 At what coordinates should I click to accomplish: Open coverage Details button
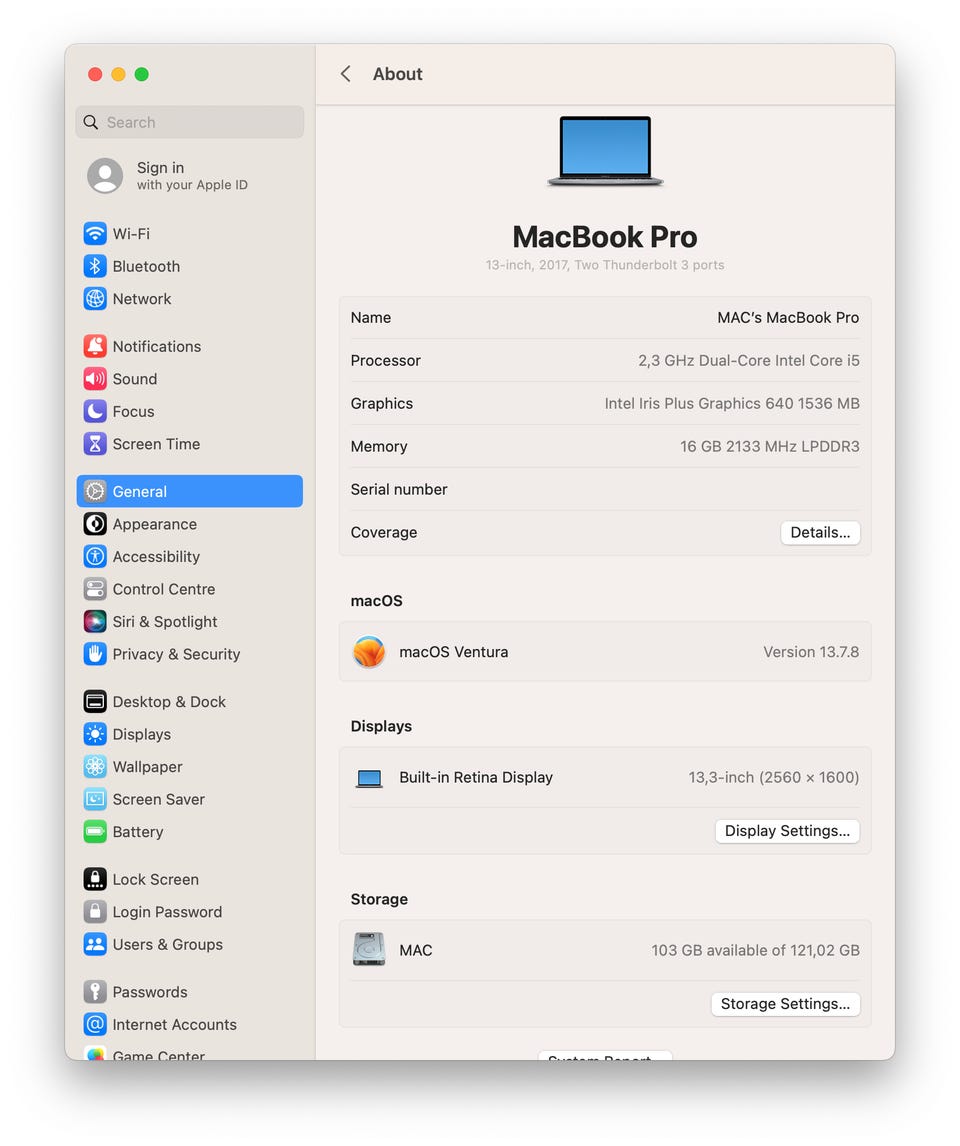pyautogui.click(x=820, y=532)
